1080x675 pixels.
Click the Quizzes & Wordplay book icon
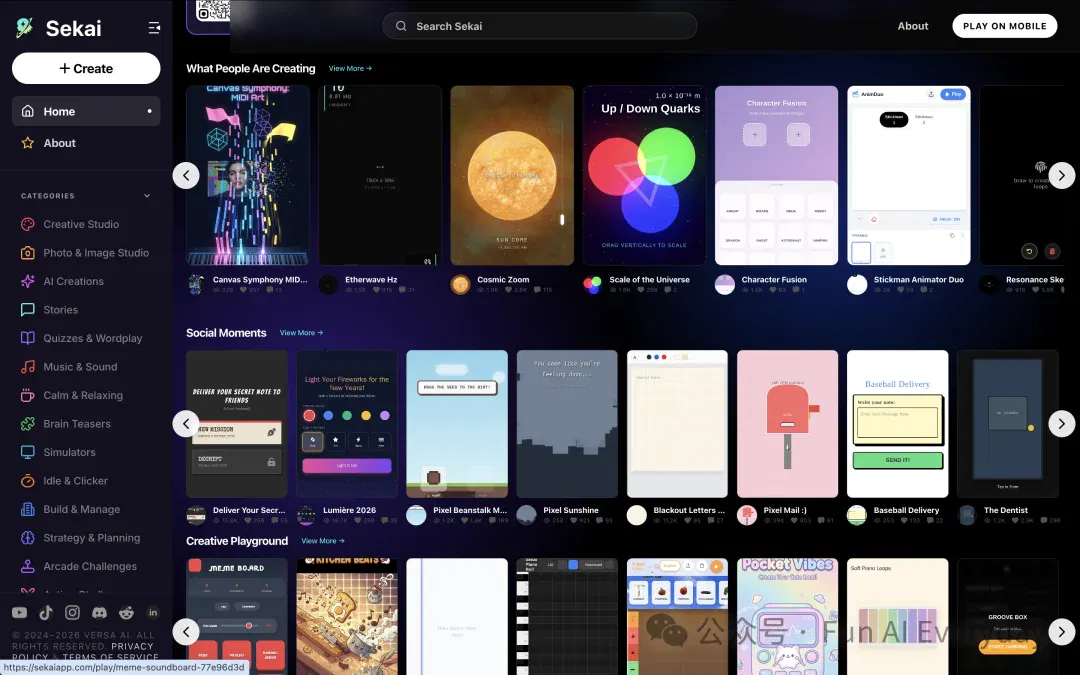pos(28,338)
